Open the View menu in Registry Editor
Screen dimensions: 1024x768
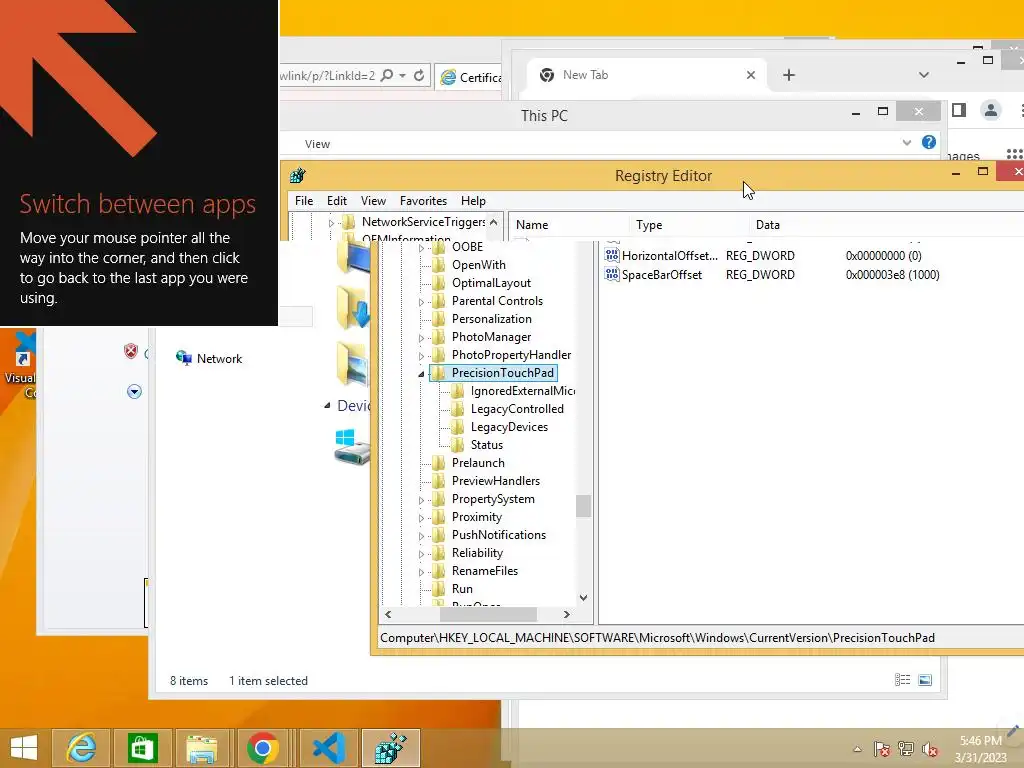click(373, 200)
